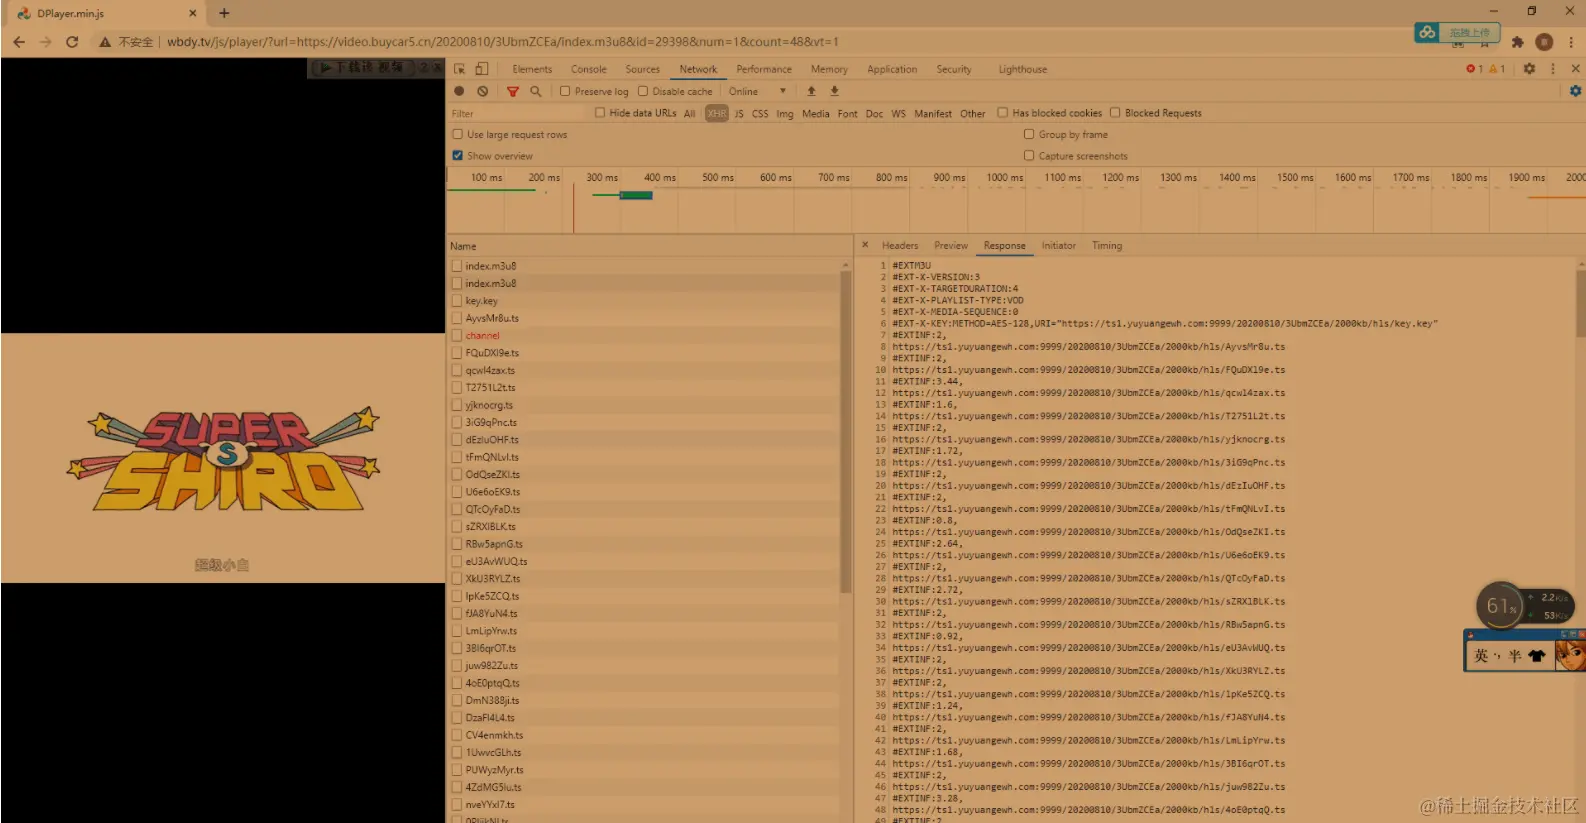Click the red error count indicator
The height and width of the screenshot is (823, 1586).
(1474, 69)
